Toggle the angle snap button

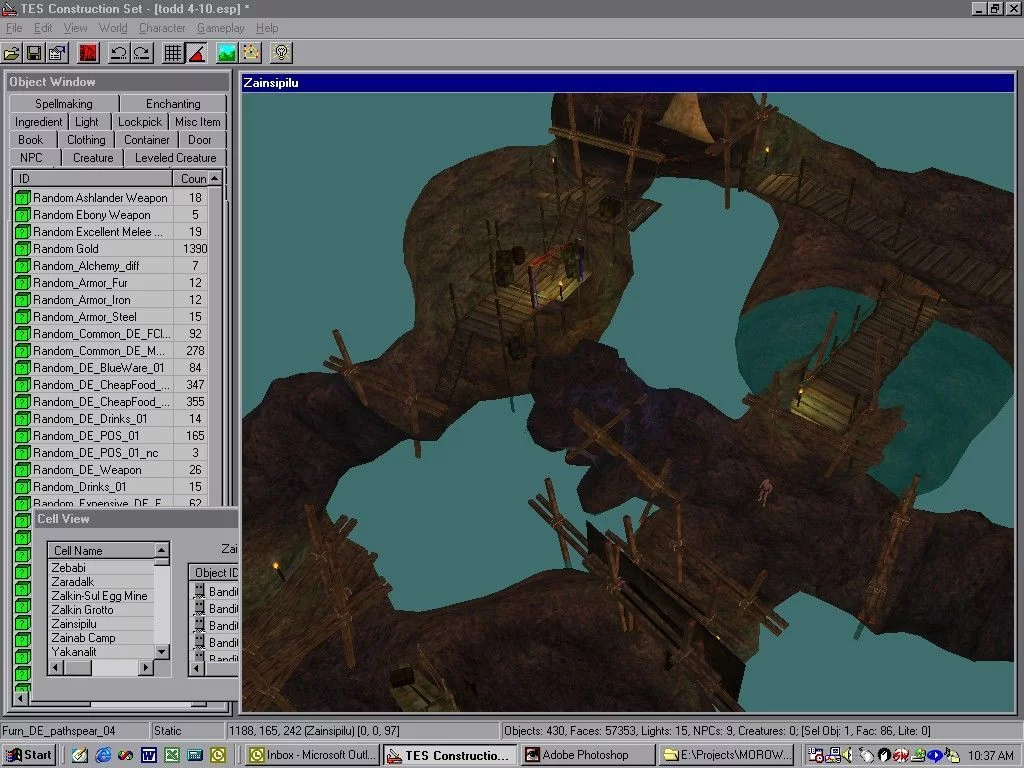tap(196, 52)
